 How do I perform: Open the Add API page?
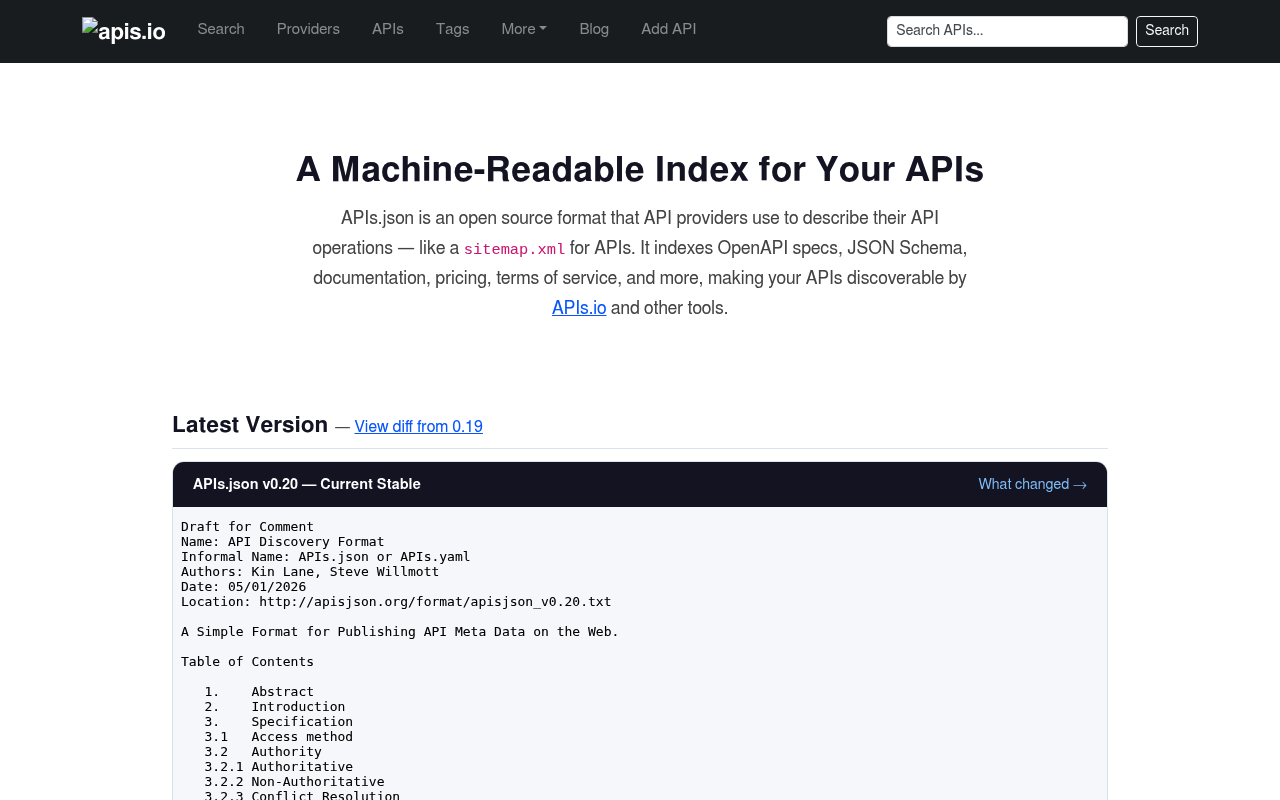click(669, 30)
